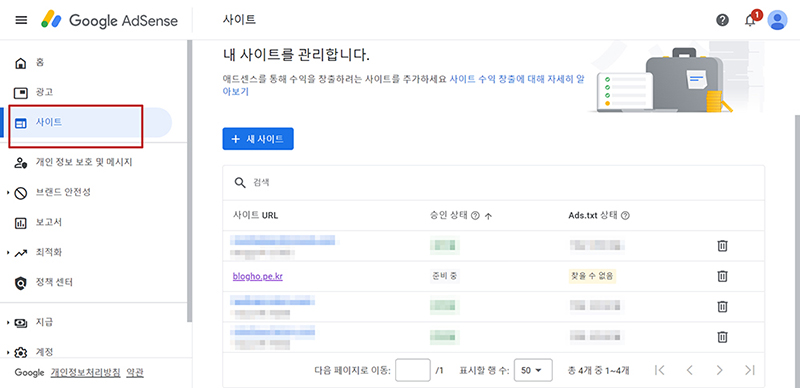This screenshot has height=388, width=800.
Task: Delete the third site row
Action: click(x=722, y=306)
